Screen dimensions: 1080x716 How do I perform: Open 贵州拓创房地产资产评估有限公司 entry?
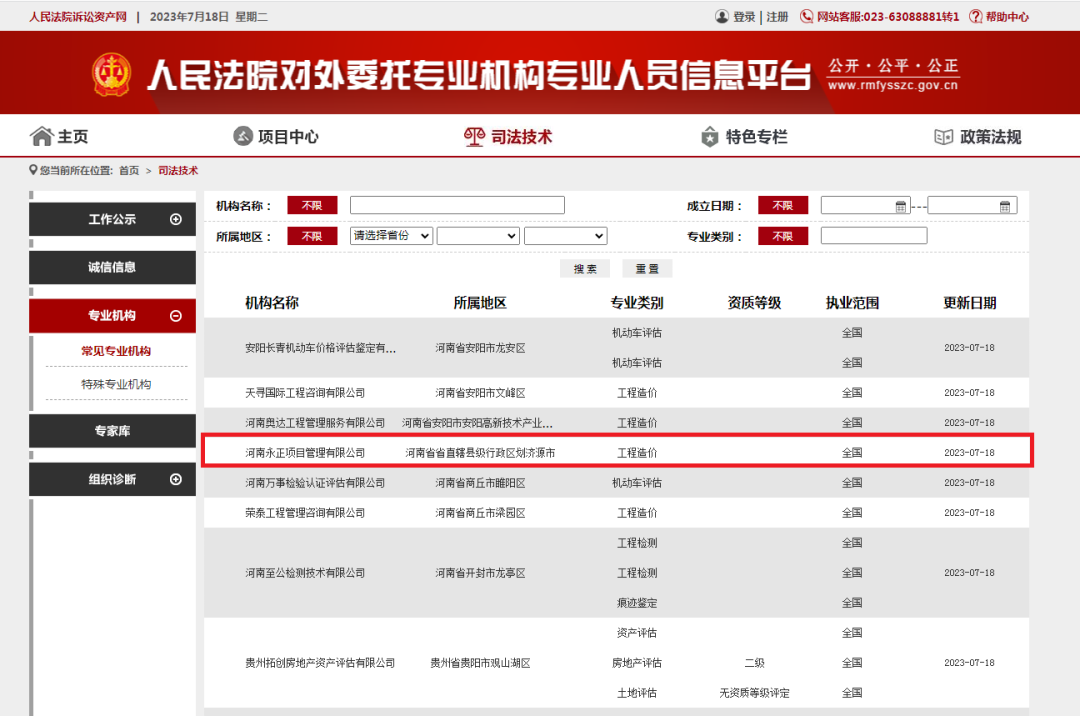click(x=320, y=663)
